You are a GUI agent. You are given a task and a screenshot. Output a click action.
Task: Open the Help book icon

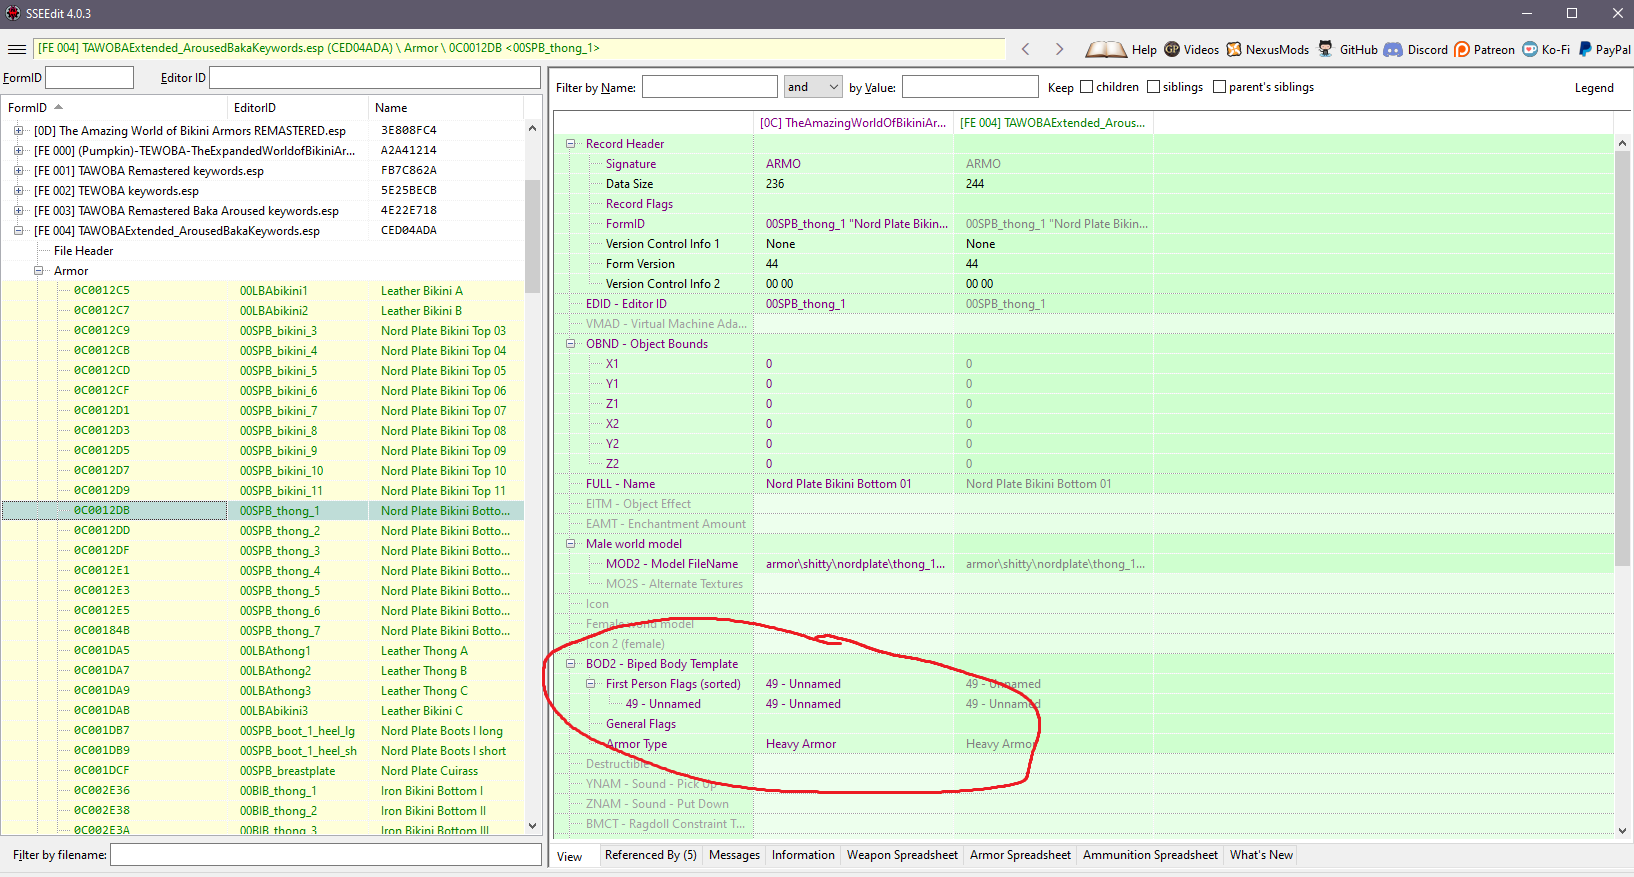1105,49
